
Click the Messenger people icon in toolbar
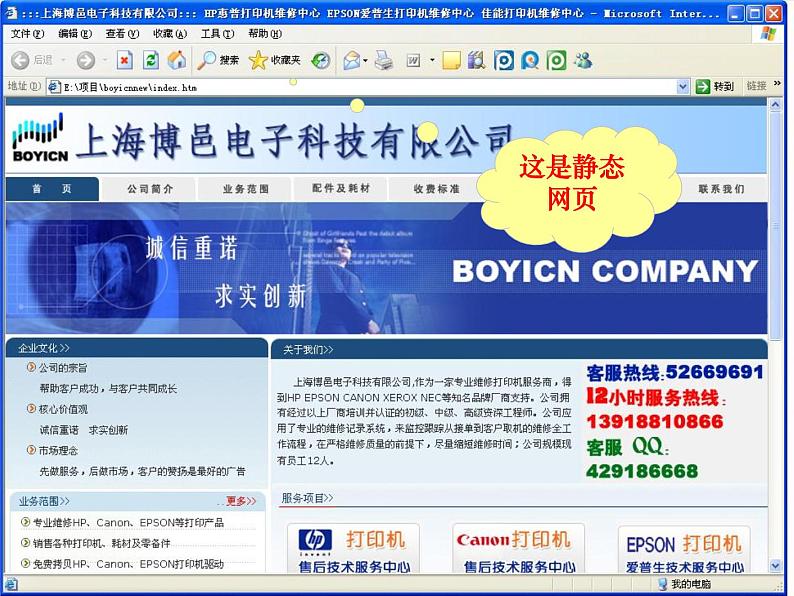582,61
